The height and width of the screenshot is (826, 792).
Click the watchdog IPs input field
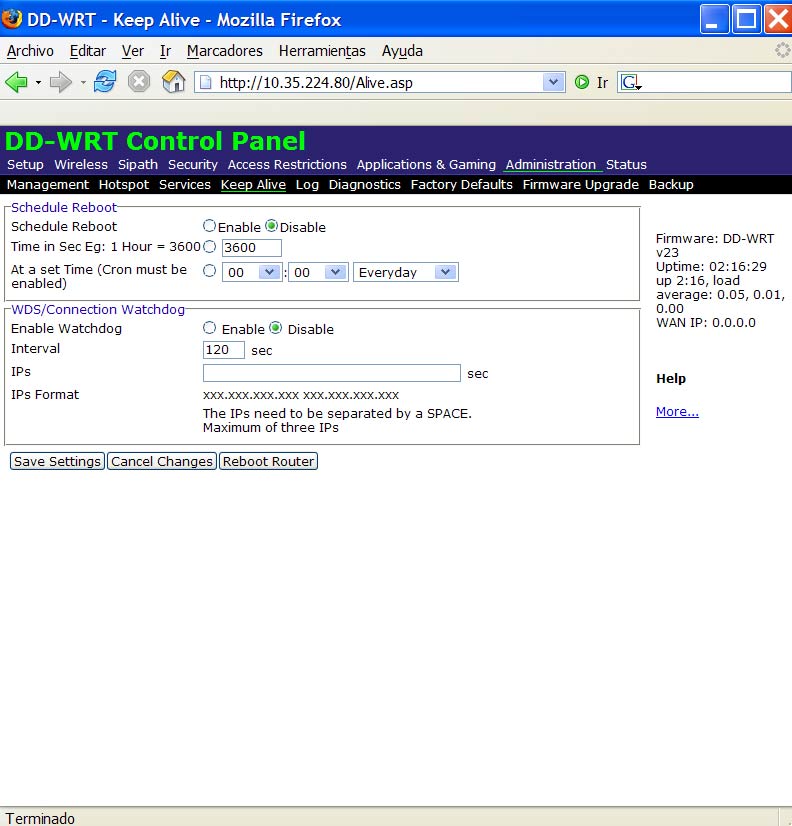coord(331,373)
